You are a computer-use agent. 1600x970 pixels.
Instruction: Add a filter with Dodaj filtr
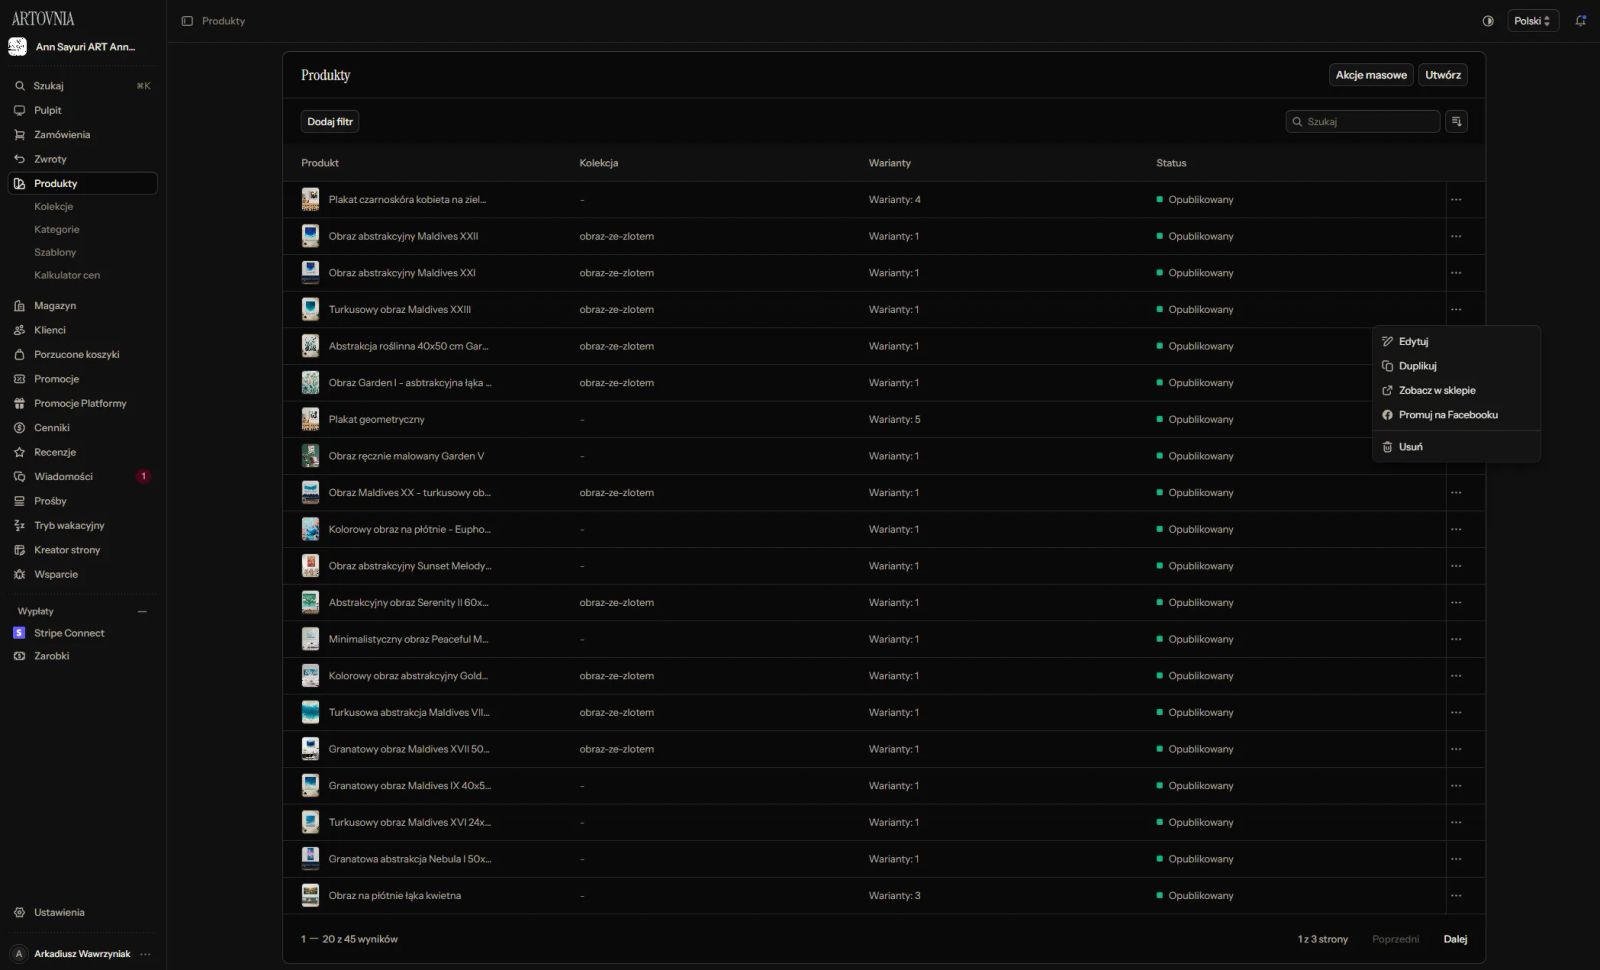(330, 122)
